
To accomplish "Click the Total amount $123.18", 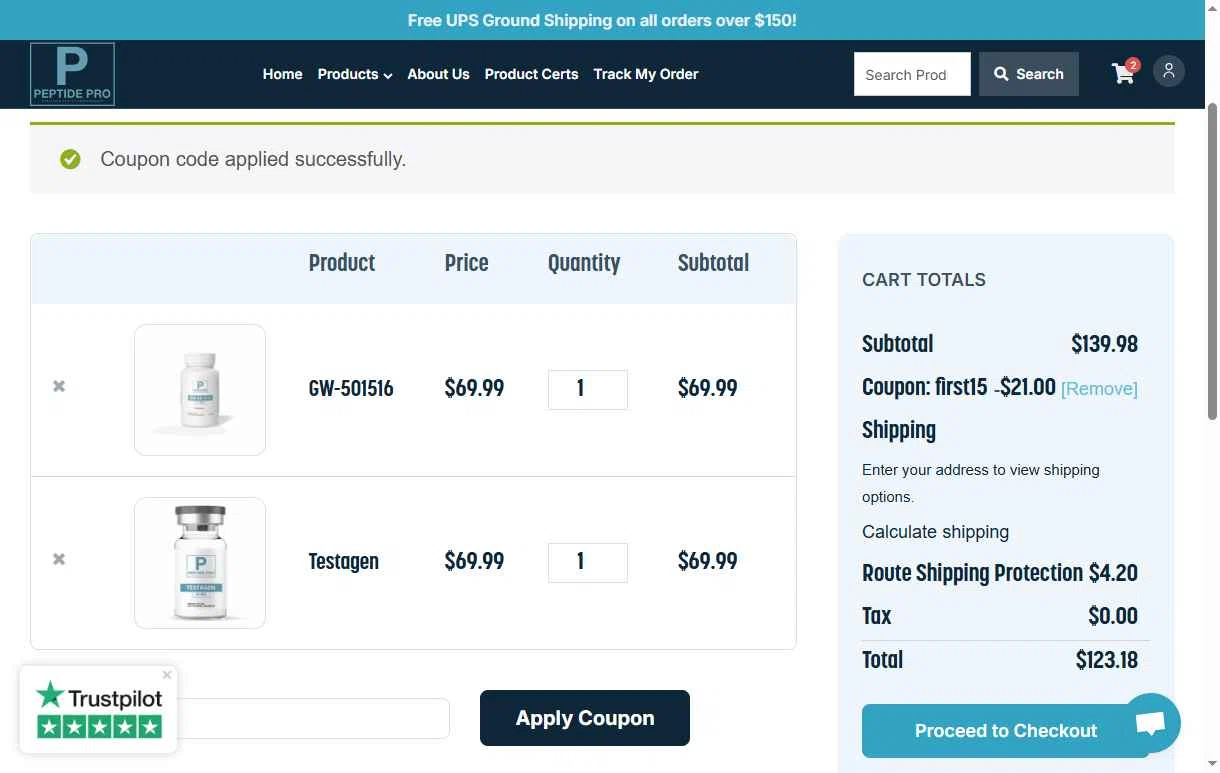I will click(x=1107, y=660).
